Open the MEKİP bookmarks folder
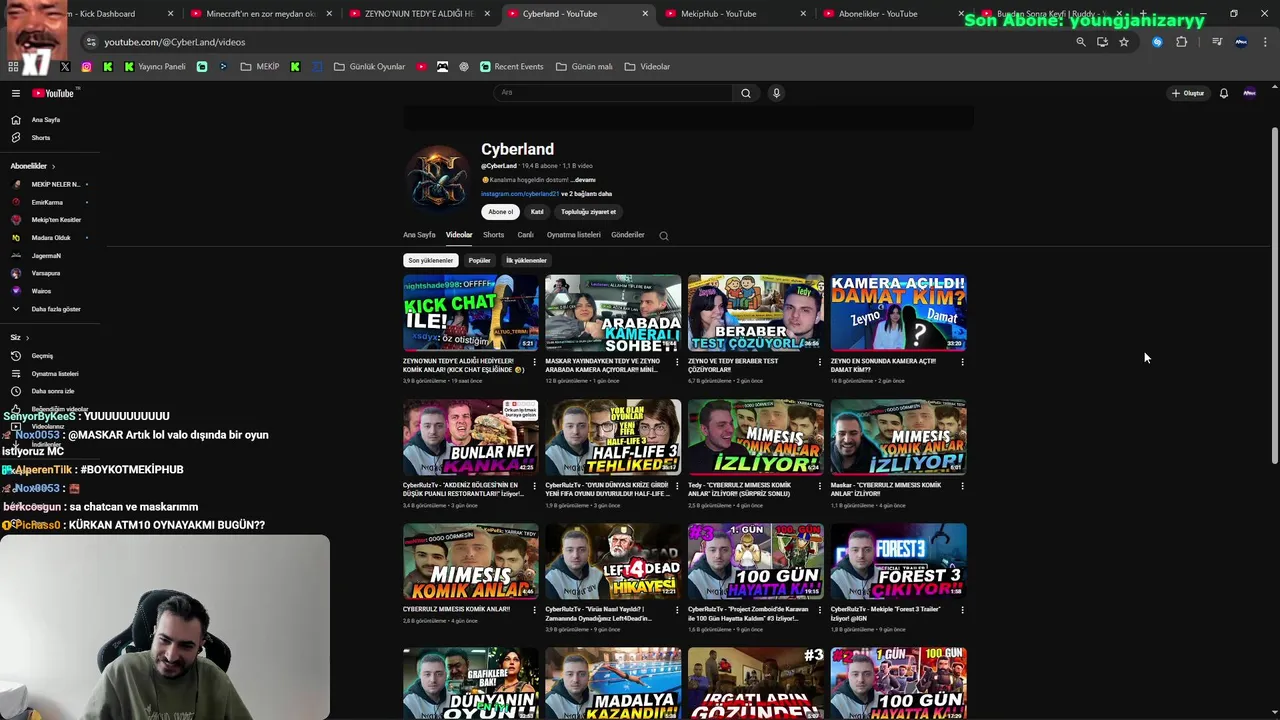Image resolution: width=1280 pixels, height=720 pixels. tap(259, 67)
